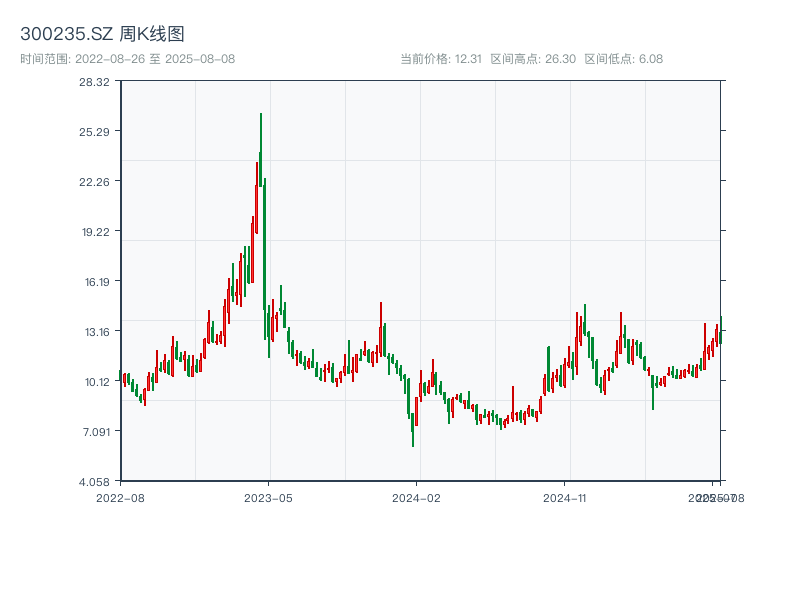This screenshot has height=600, width=800.
Task: Click the tallest green candlestick at the peak
Action: click(261, 150)
